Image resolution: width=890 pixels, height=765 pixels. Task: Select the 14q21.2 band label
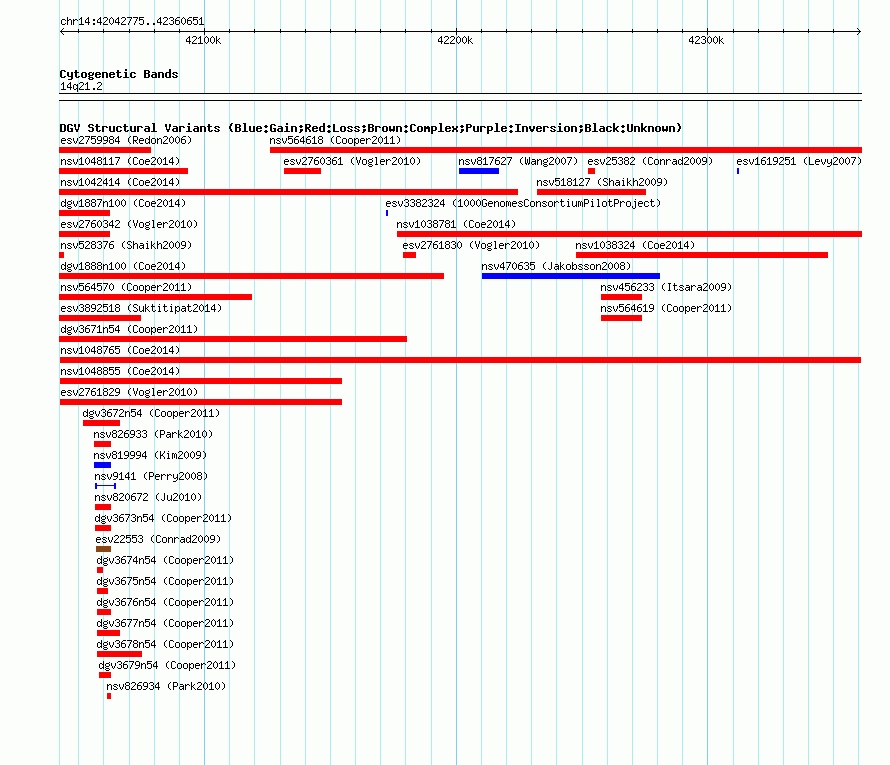point(81,86)
